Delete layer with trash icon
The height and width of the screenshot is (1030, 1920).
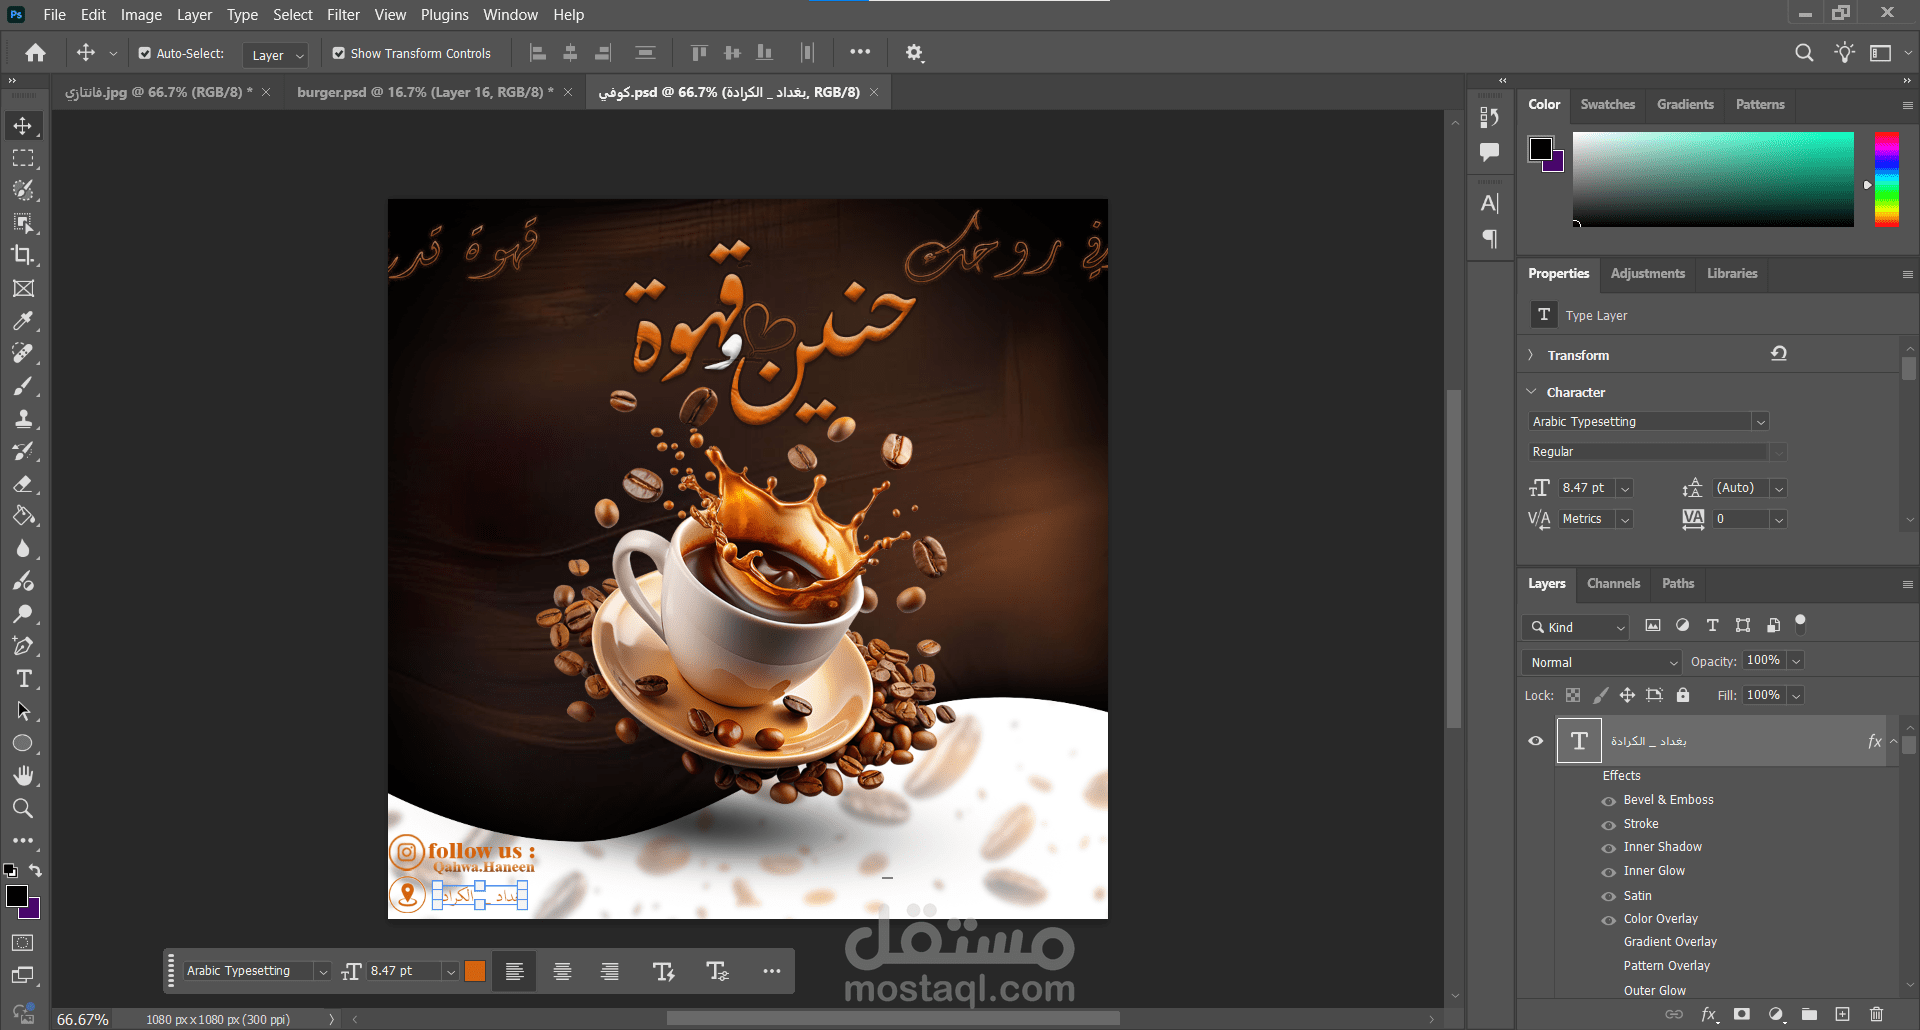(1876, 1014)
